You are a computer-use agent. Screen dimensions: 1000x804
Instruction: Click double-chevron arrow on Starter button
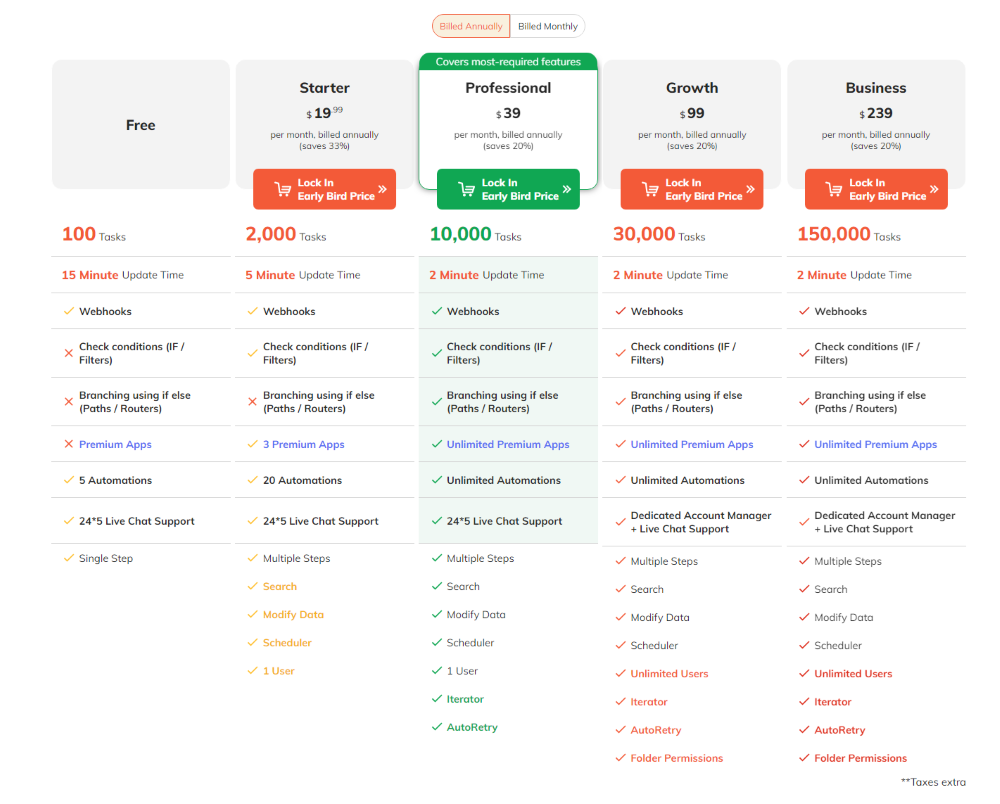pos(383,189)
